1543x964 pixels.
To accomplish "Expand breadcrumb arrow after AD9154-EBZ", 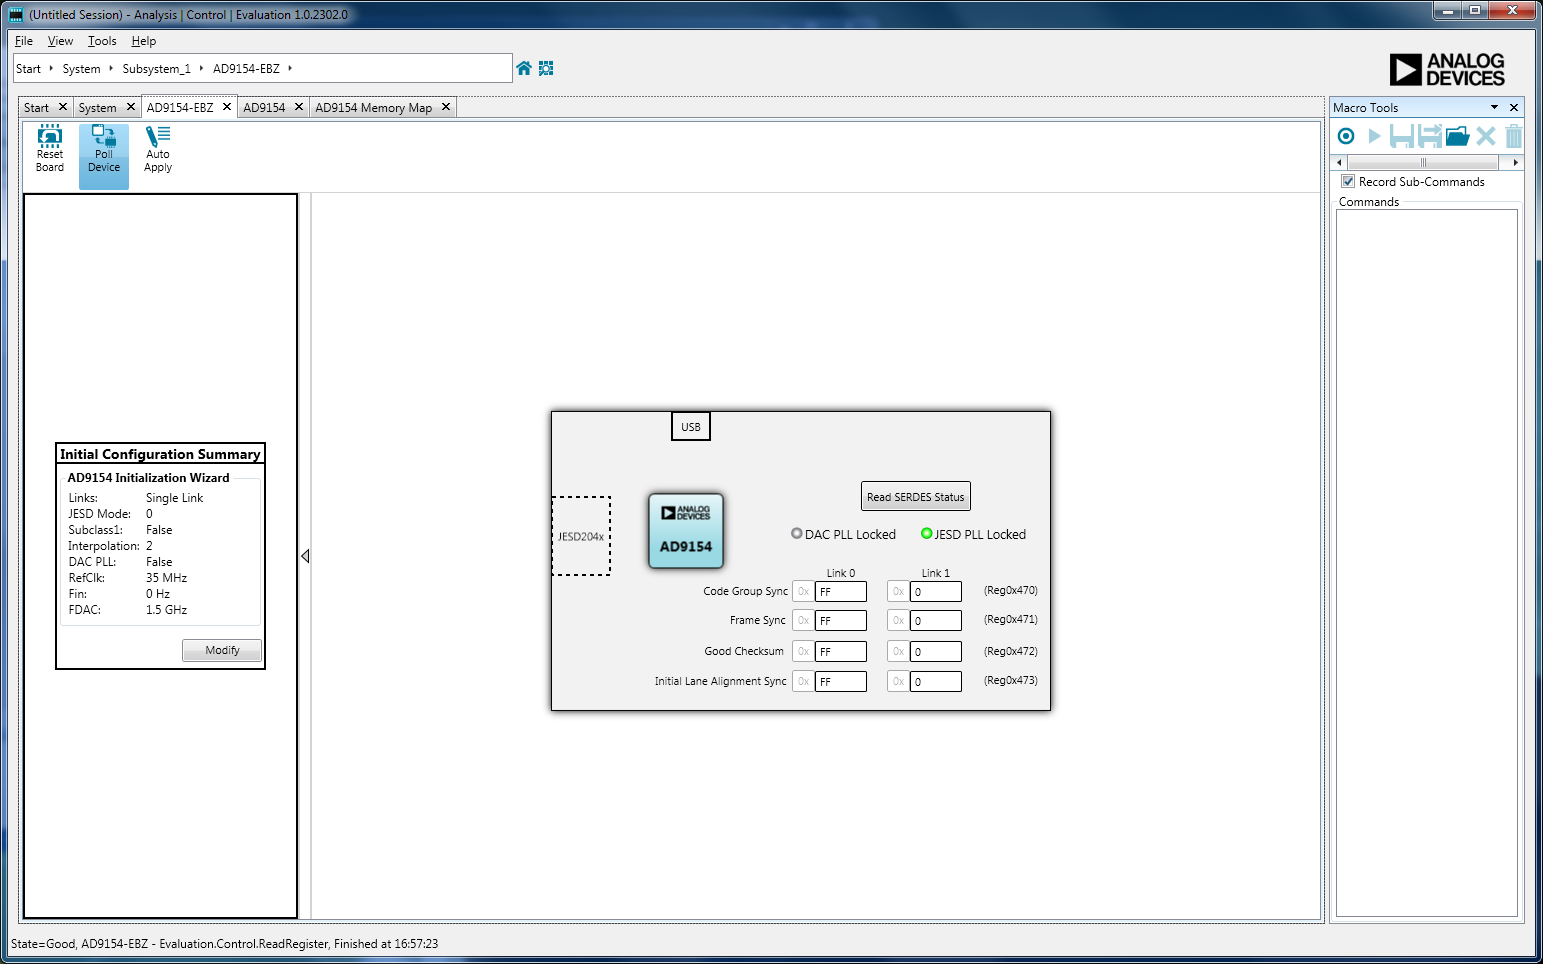I will pyautogui.click(x=290, y=68).
